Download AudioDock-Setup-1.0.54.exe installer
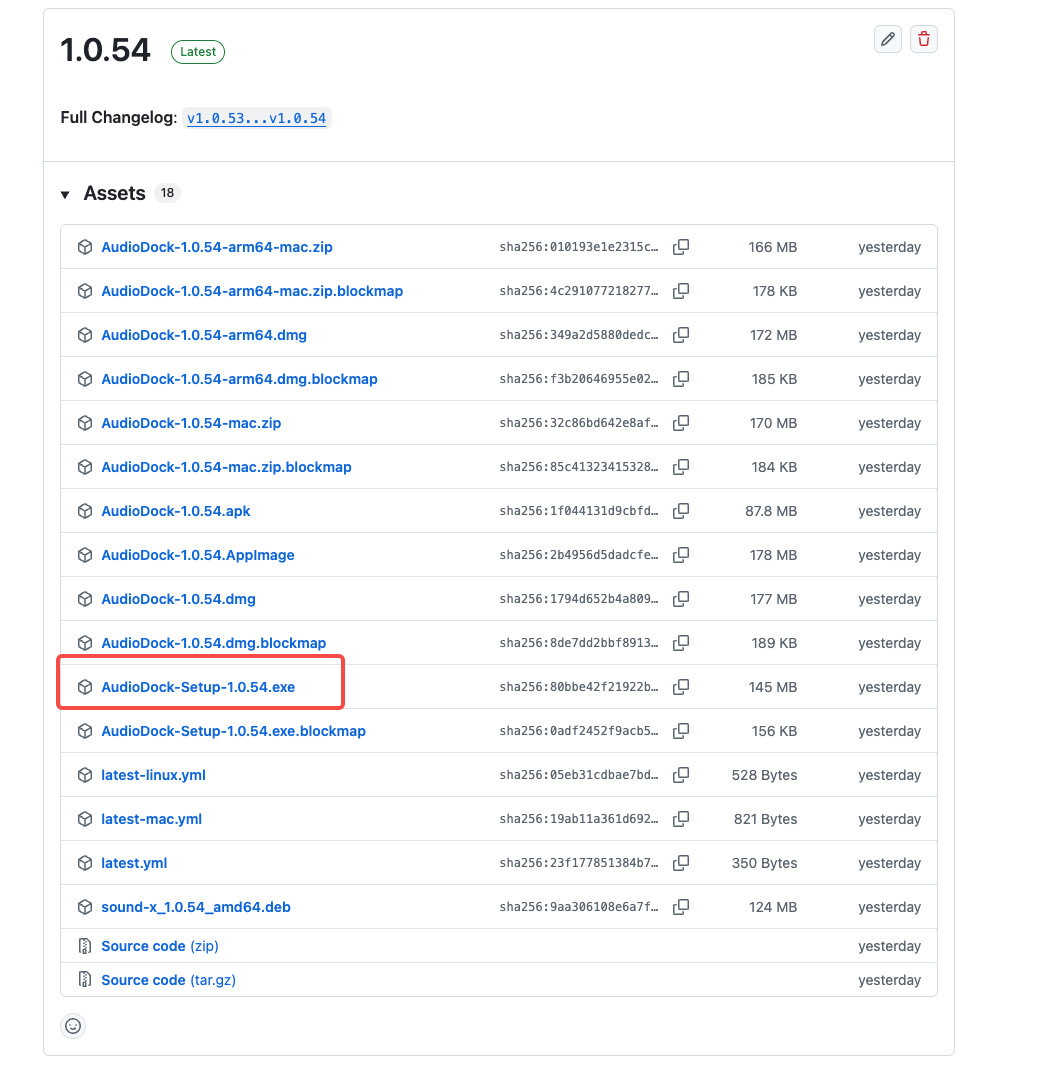This screenshot has height=1070, width=1045. coord(199,687)
